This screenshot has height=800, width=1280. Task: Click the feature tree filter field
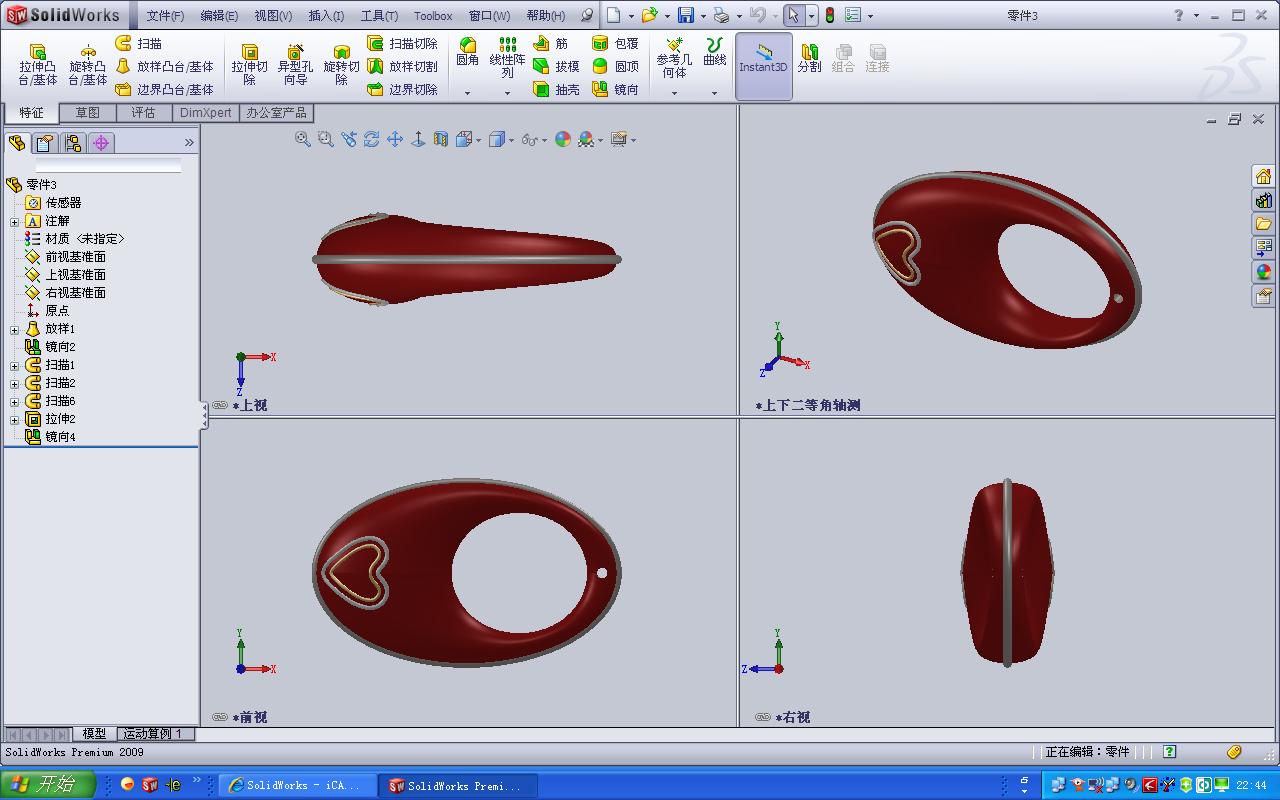108,165
